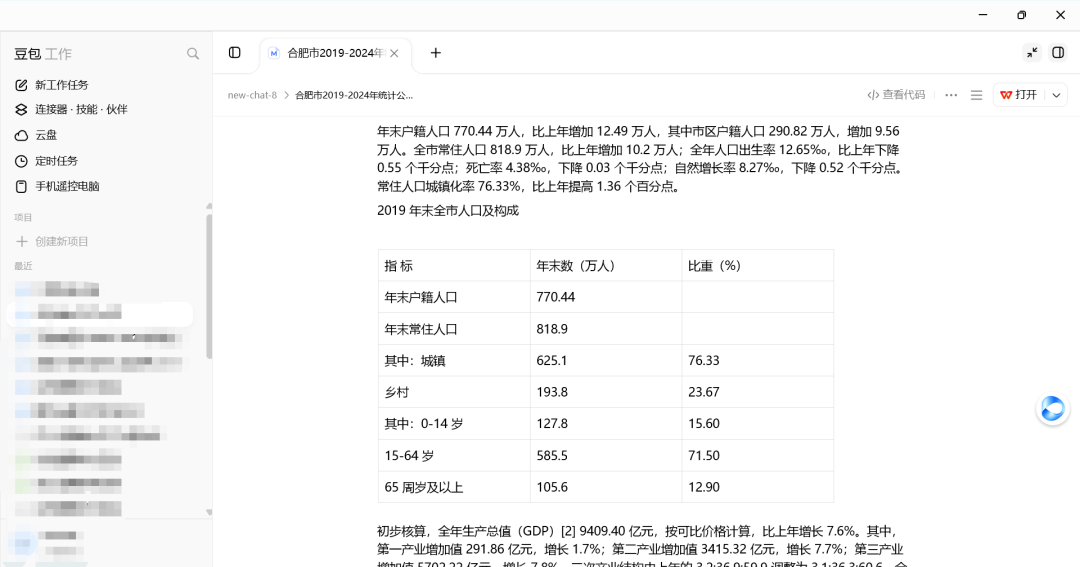Click the value 12.90
This screenshot has height=567, width=1080.
click(704, 487)
